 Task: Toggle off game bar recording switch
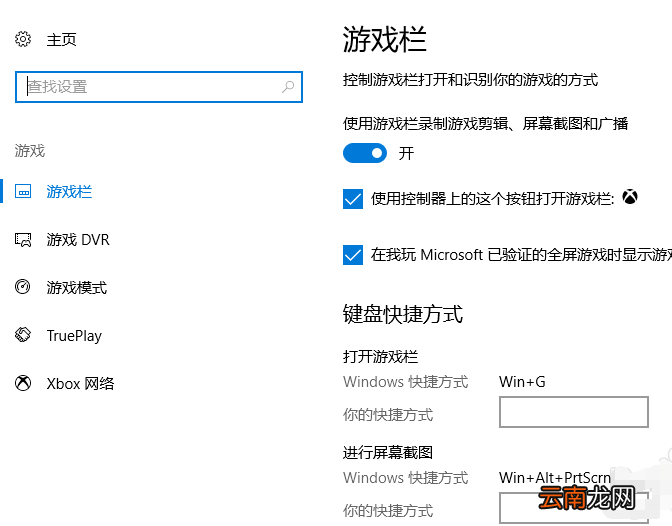pyautogui.click(x=365, y=153)
